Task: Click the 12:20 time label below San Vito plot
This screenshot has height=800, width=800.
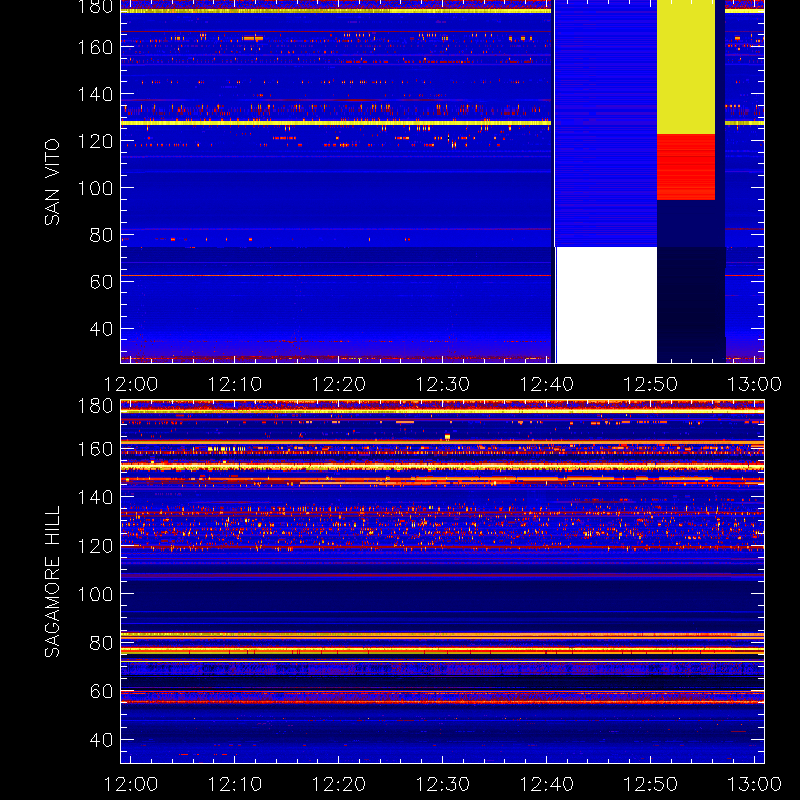Action: 338,384
